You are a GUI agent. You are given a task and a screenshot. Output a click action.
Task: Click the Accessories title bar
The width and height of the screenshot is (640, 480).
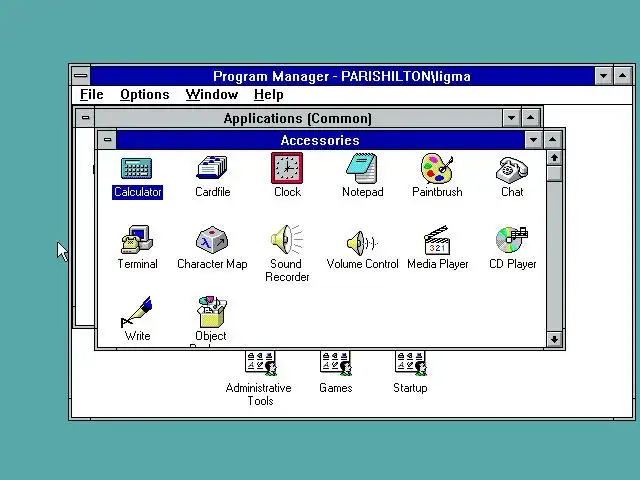pyautogui.click(x=320, y=140)
